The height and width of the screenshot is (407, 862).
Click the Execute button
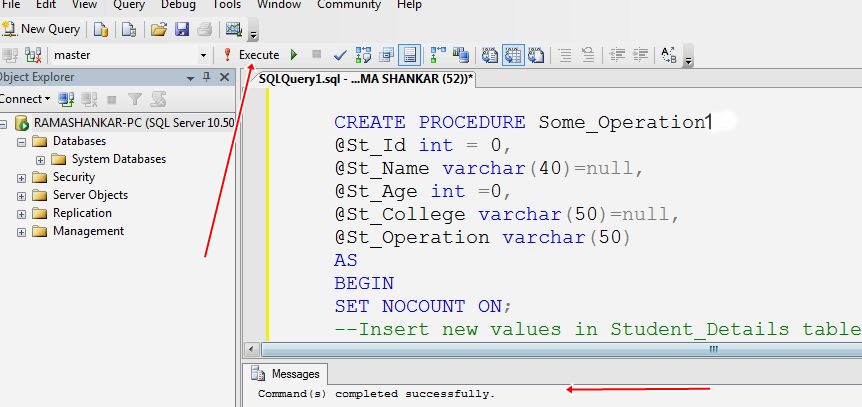[x=252, y=55]
